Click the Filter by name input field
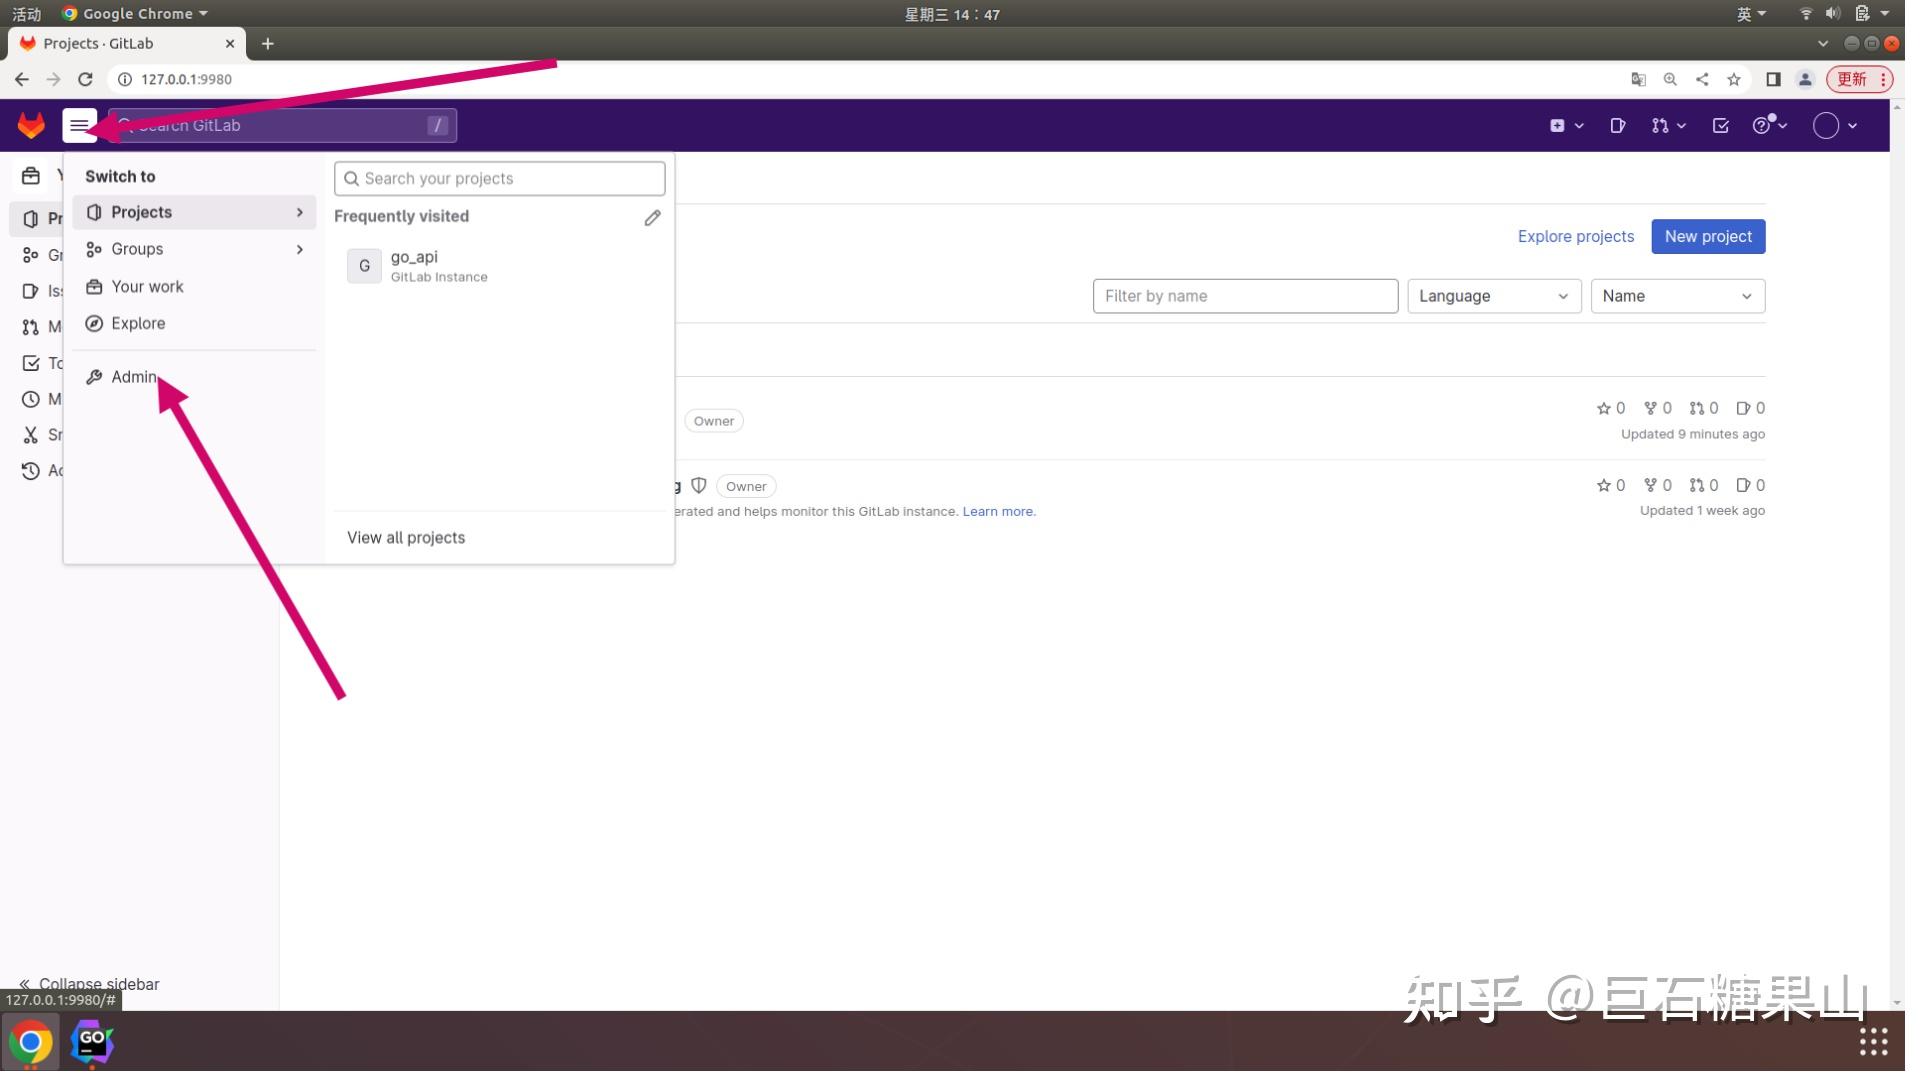 [x=1244, y=296]
